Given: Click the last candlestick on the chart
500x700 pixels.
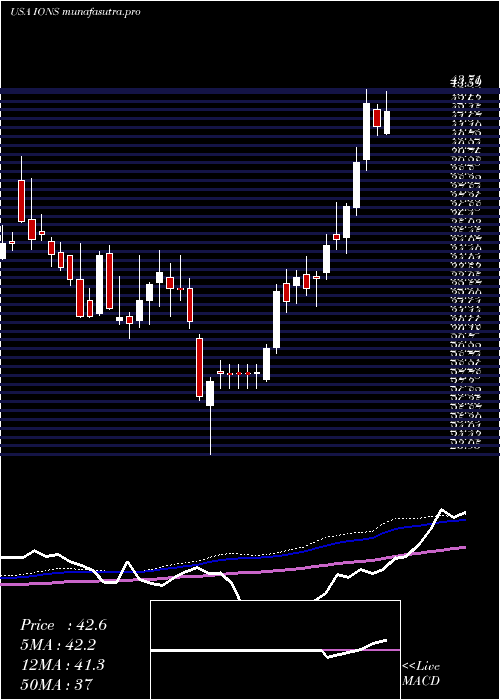Looking at the screenshot, I should coord(387,113).
